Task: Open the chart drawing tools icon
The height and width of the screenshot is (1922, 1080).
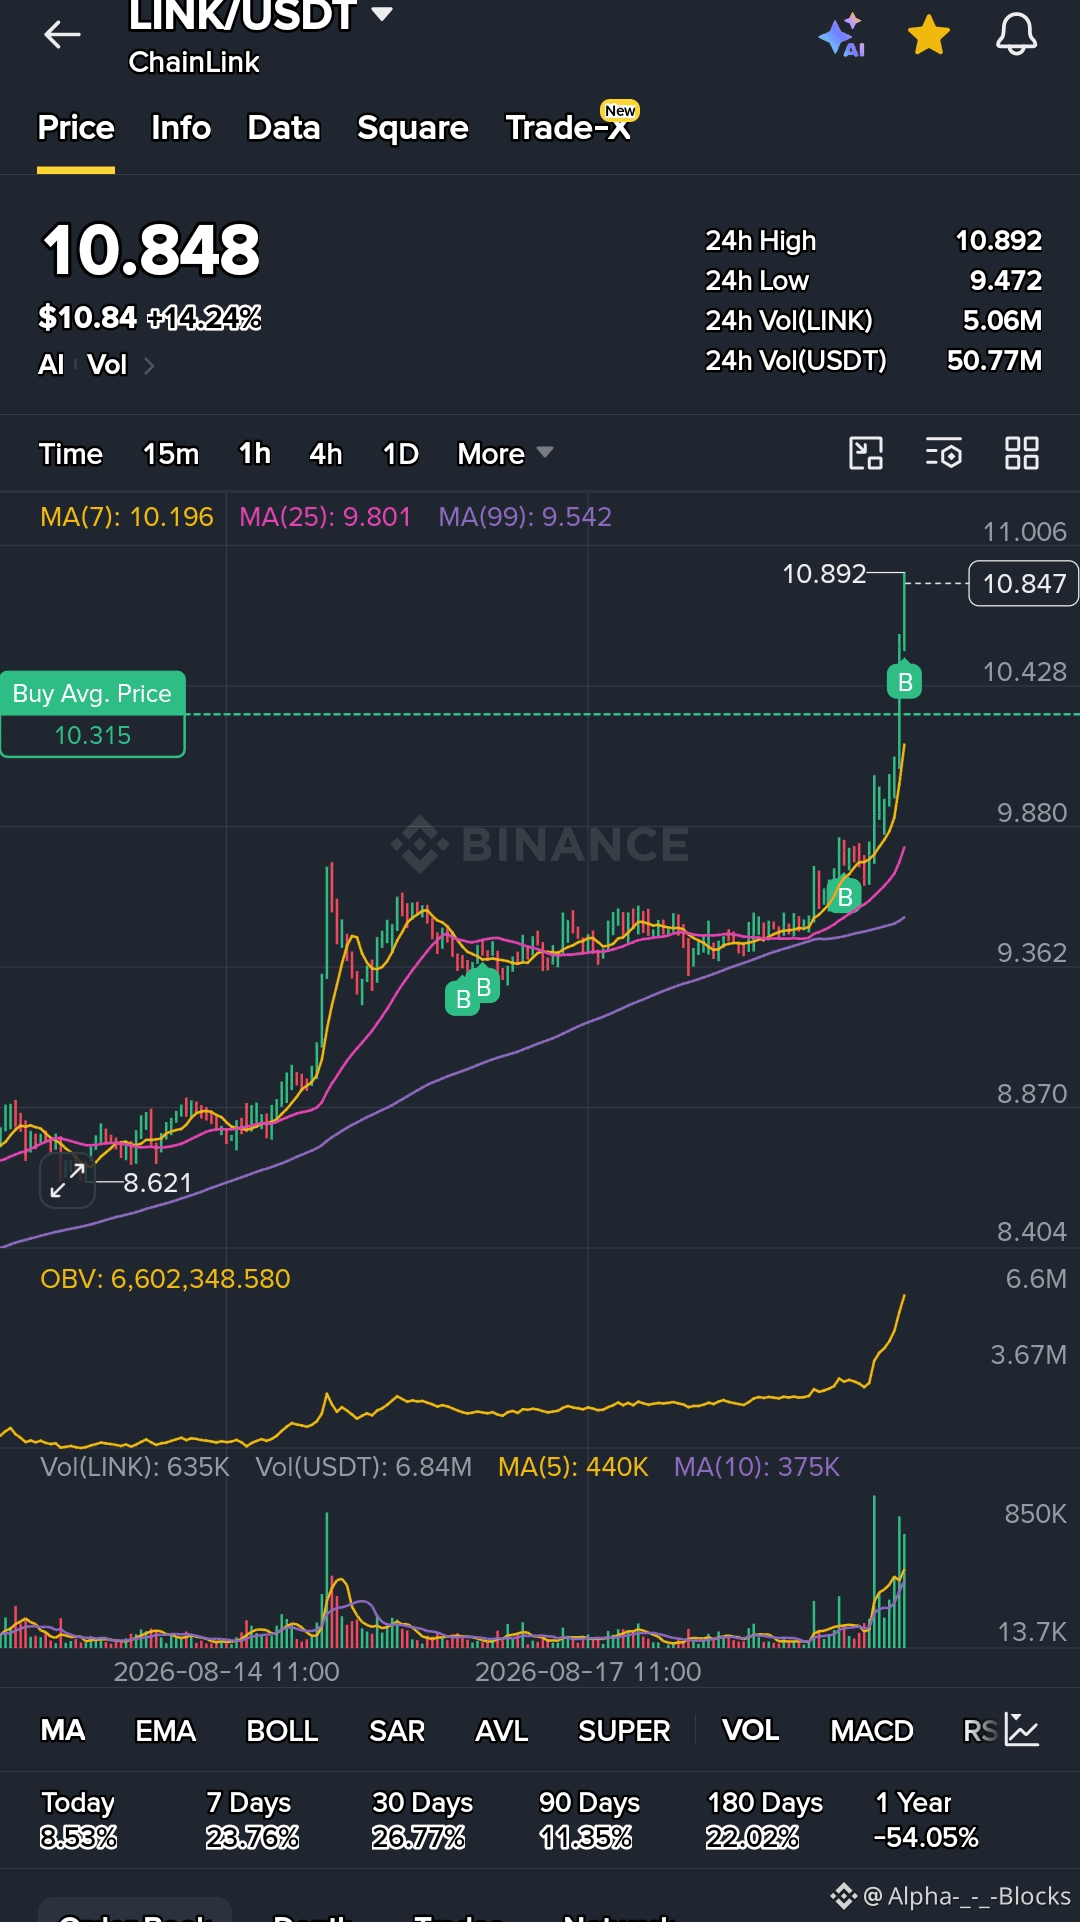Action: (x=866, y=453)
